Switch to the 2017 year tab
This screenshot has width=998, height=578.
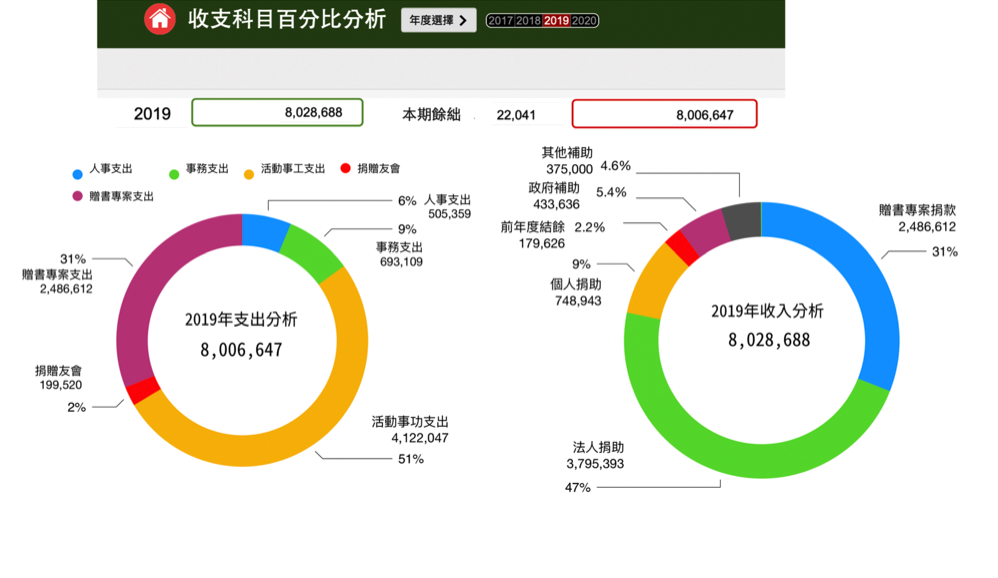coord(500,20)
